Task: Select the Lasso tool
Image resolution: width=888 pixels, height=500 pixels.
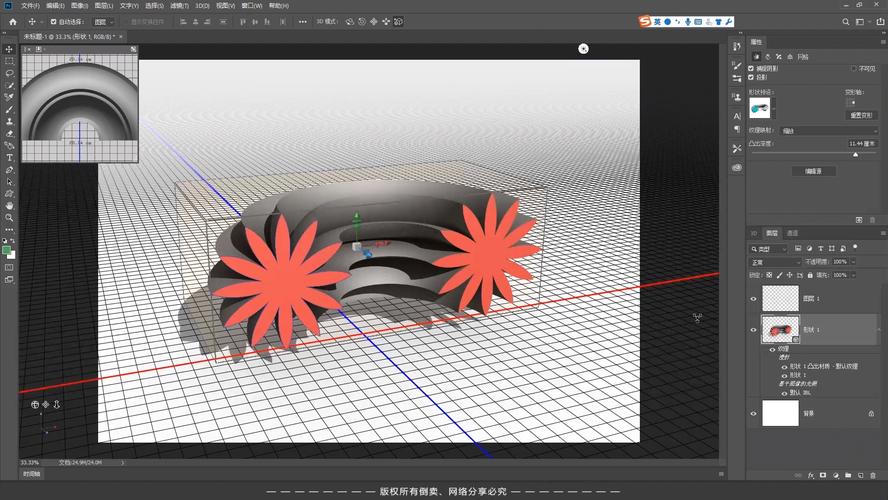Action: coord(10,73)
